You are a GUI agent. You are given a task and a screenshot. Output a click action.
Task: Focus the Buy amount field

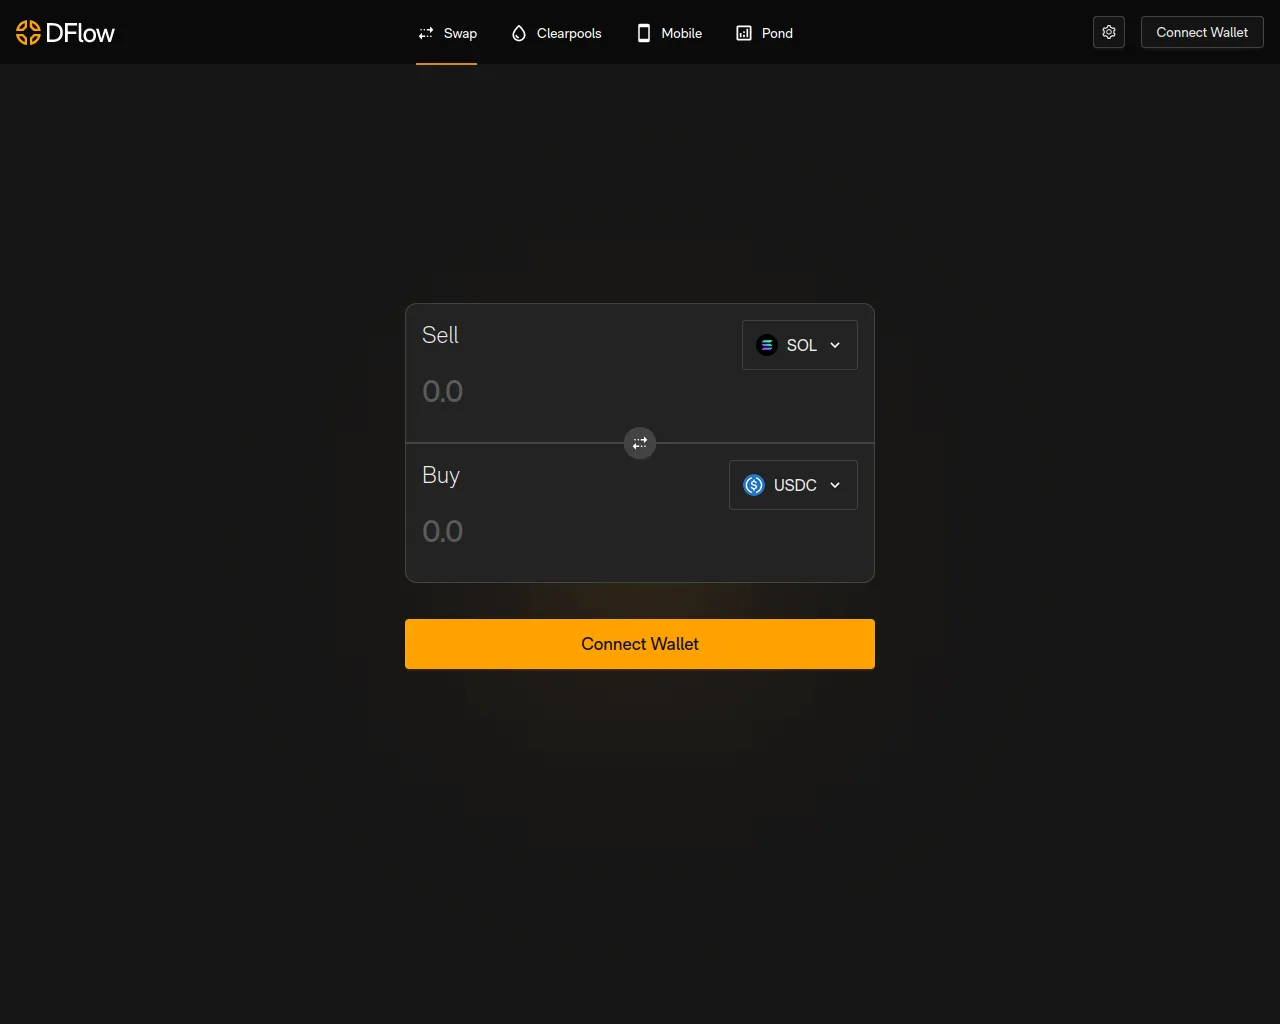pyautogui.click(x=572, y=531)
